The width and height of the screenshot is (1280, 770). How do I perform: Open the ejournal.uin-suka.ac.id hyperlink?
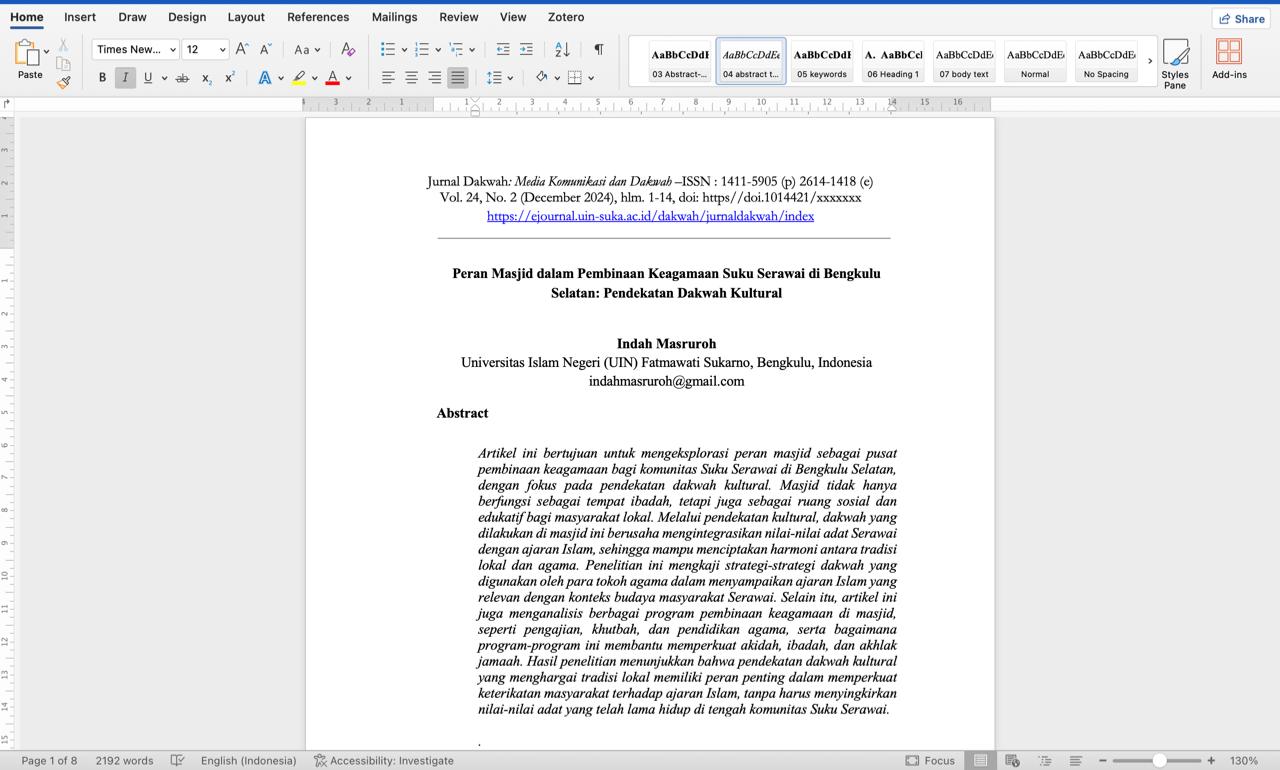(x=650, y=216)
